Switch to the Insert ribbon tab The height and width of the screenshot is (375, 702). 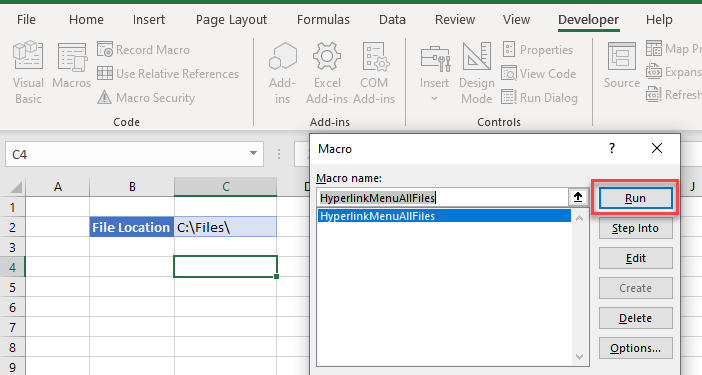tap(149, 20)
